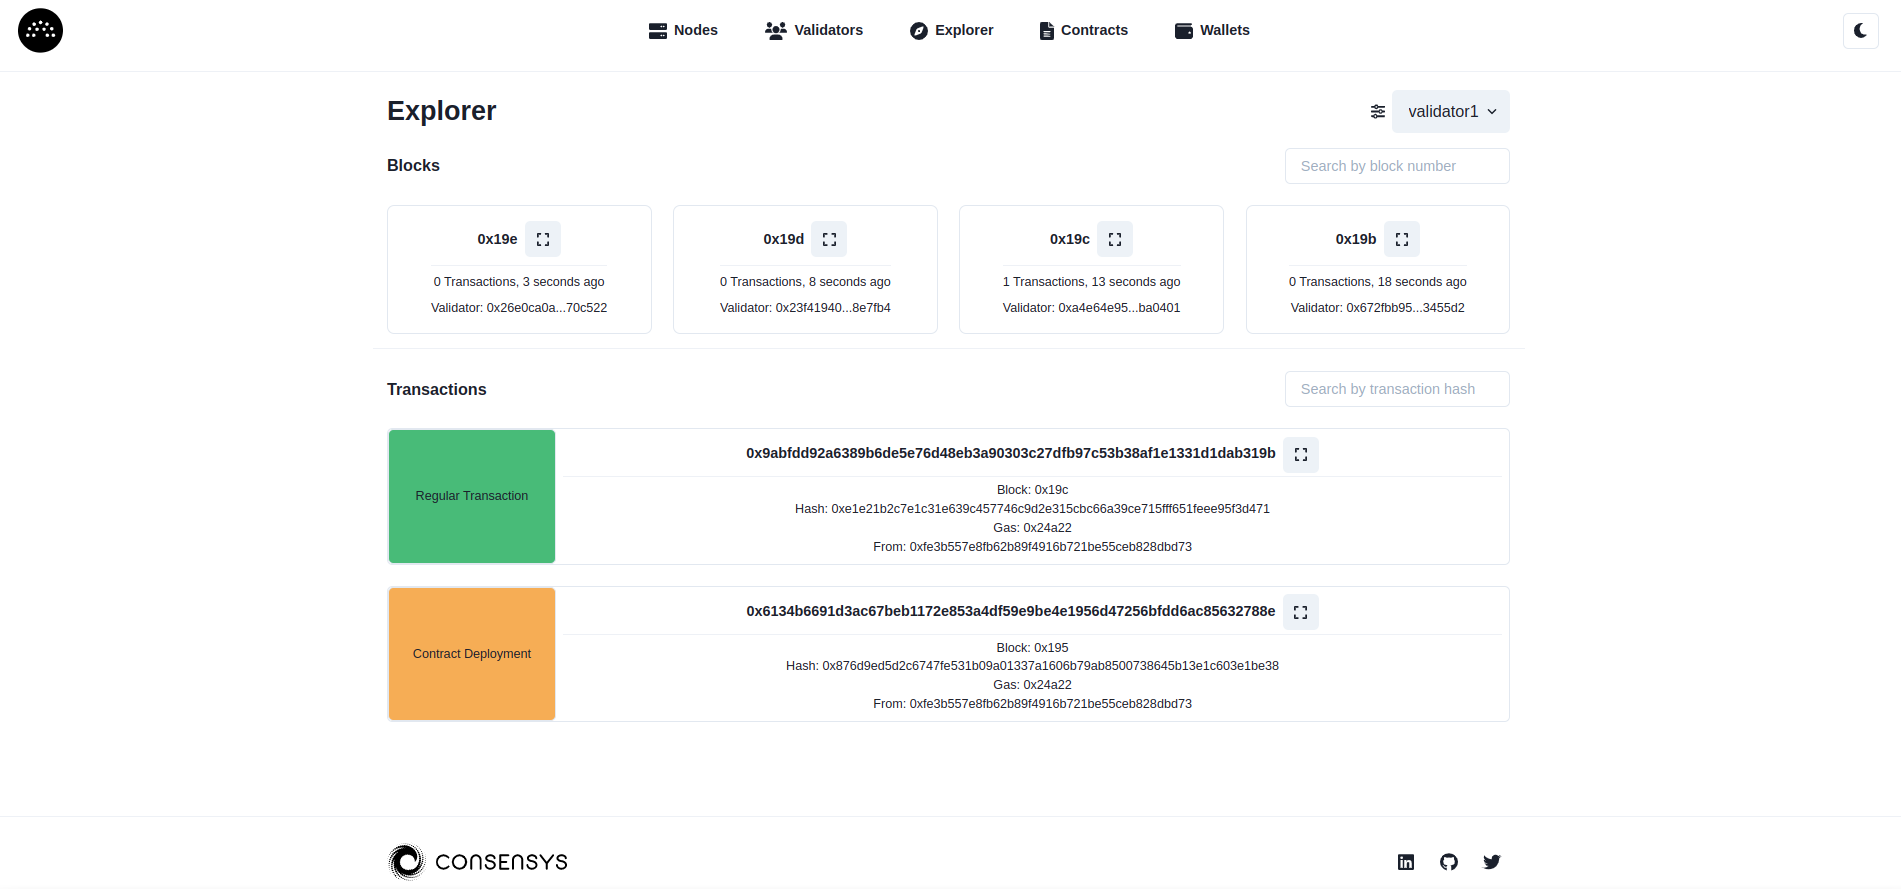
Task: Open the Nodes page
Action: click(683, 30)
